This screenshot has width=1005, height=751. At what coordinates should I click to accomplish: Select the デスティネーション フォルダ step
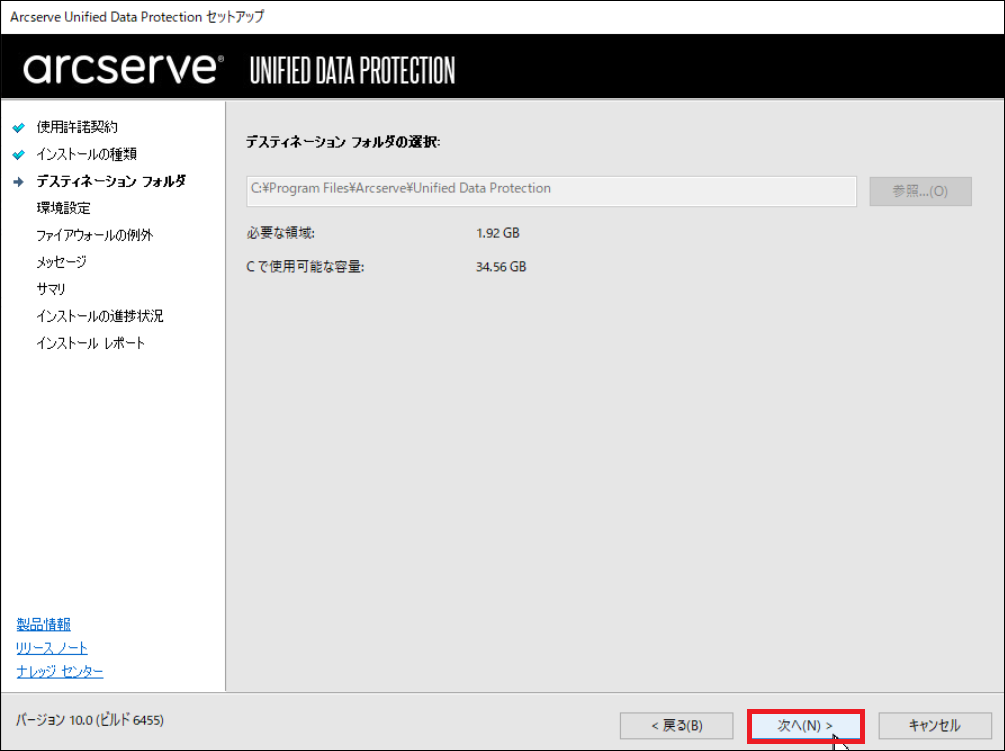point(111,181)
